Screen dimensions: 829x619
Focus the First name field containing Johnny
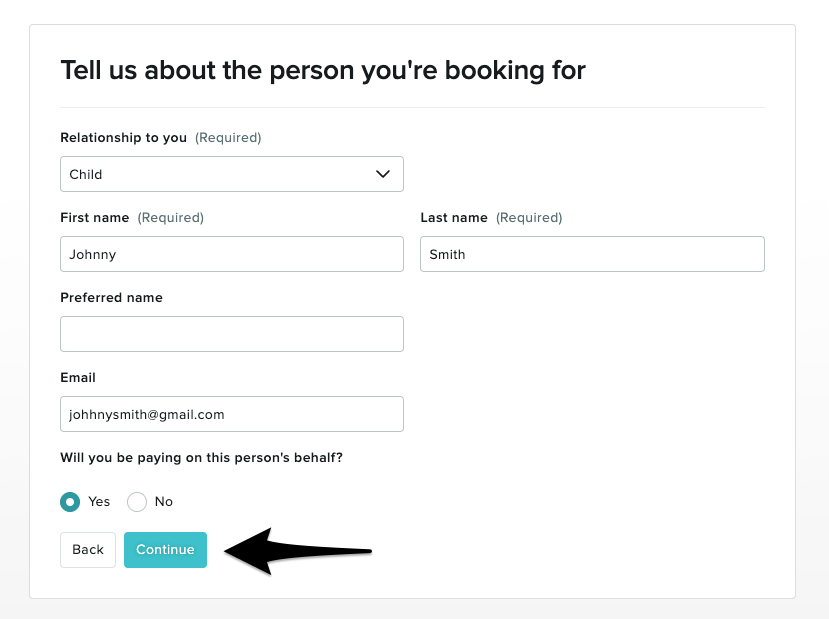(x=231, y=254)
